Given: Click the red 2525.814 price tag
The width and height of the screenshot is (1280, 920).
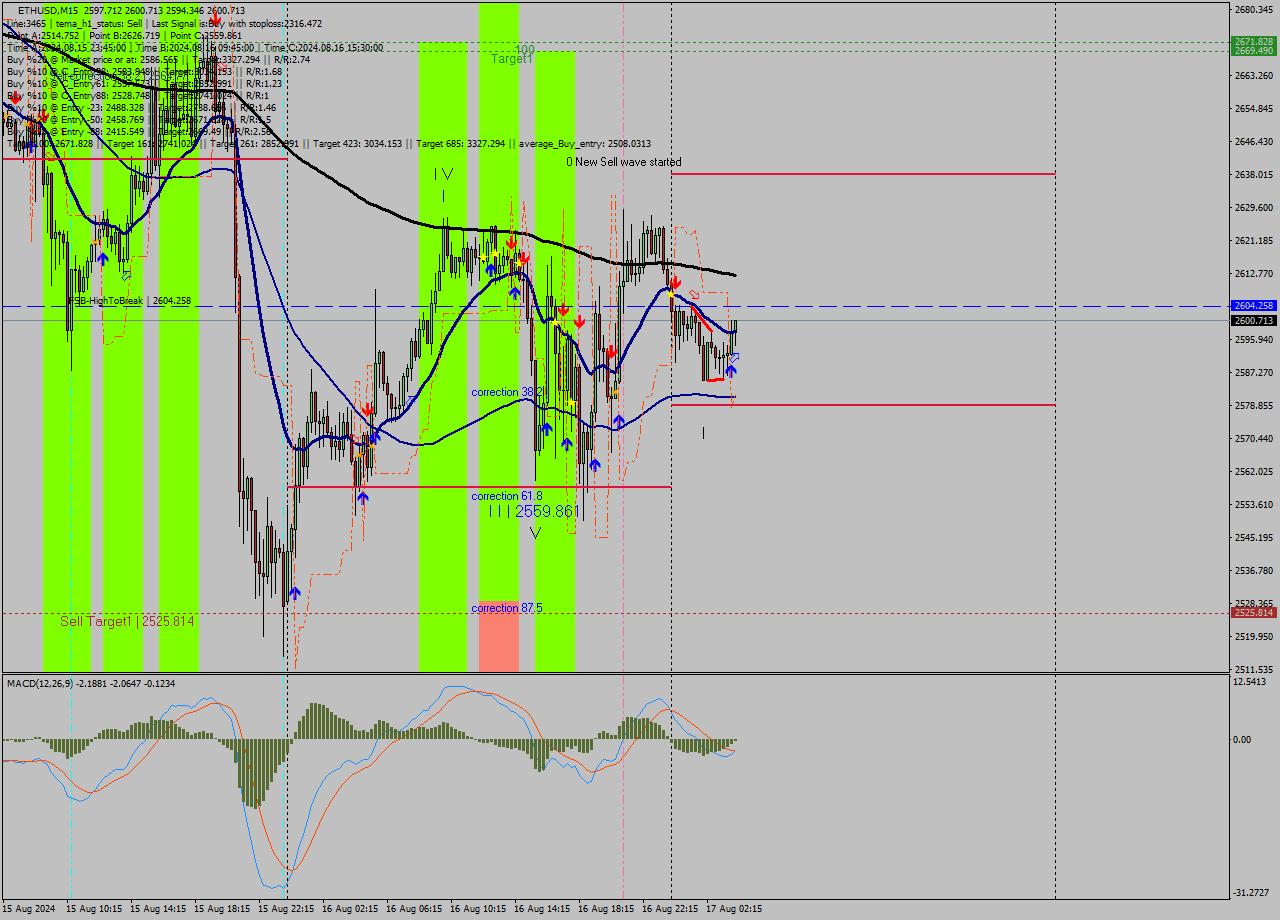Looking at the screenshot, I should pyautogui.click(x=1253, y=613).
